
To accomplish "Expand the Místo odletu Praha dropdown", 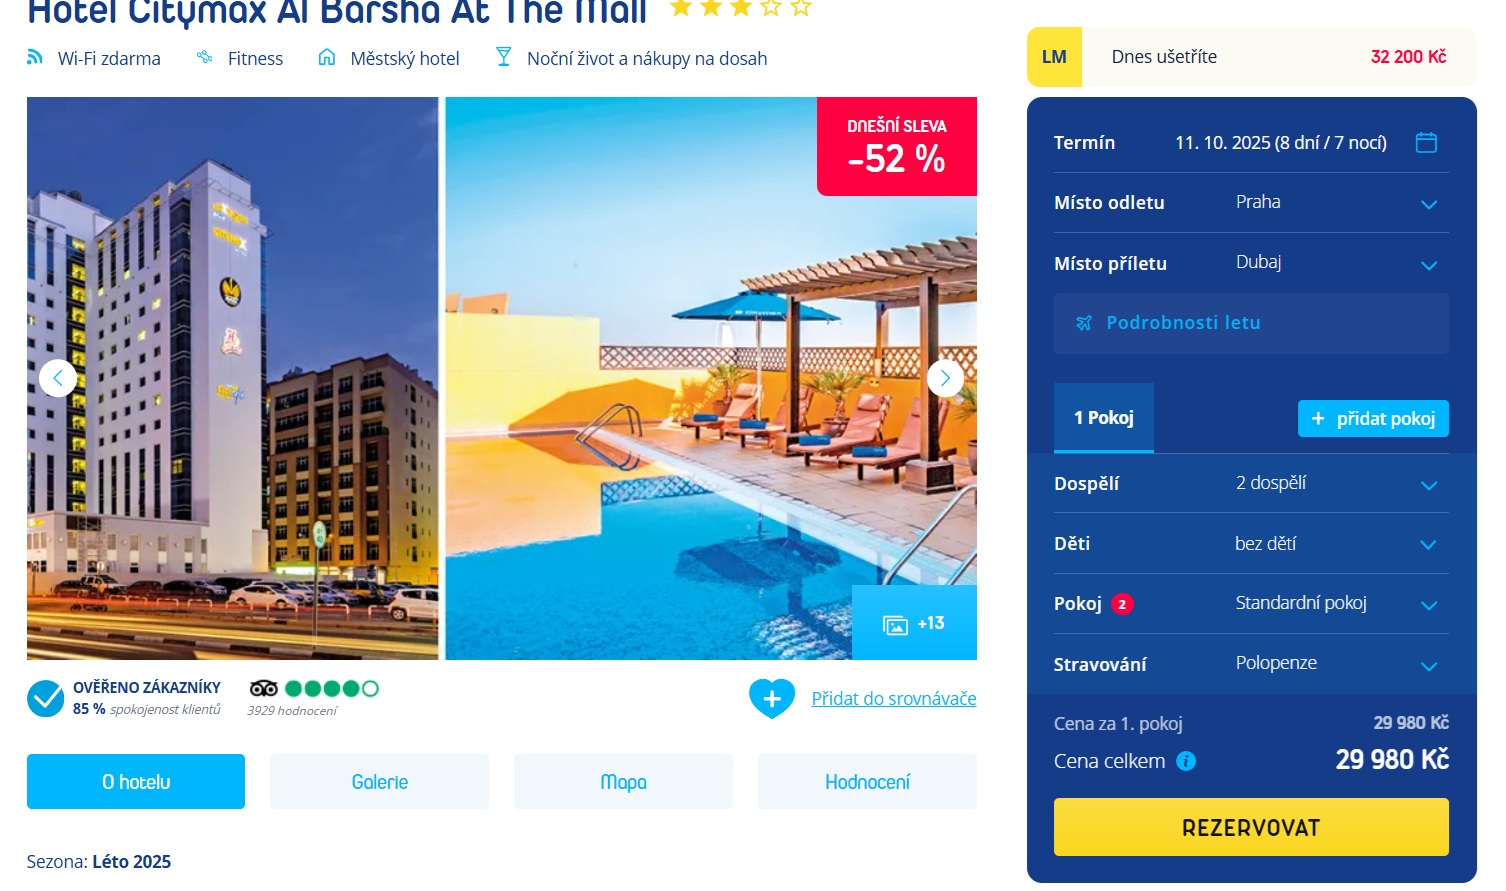I will (1251, 203).
